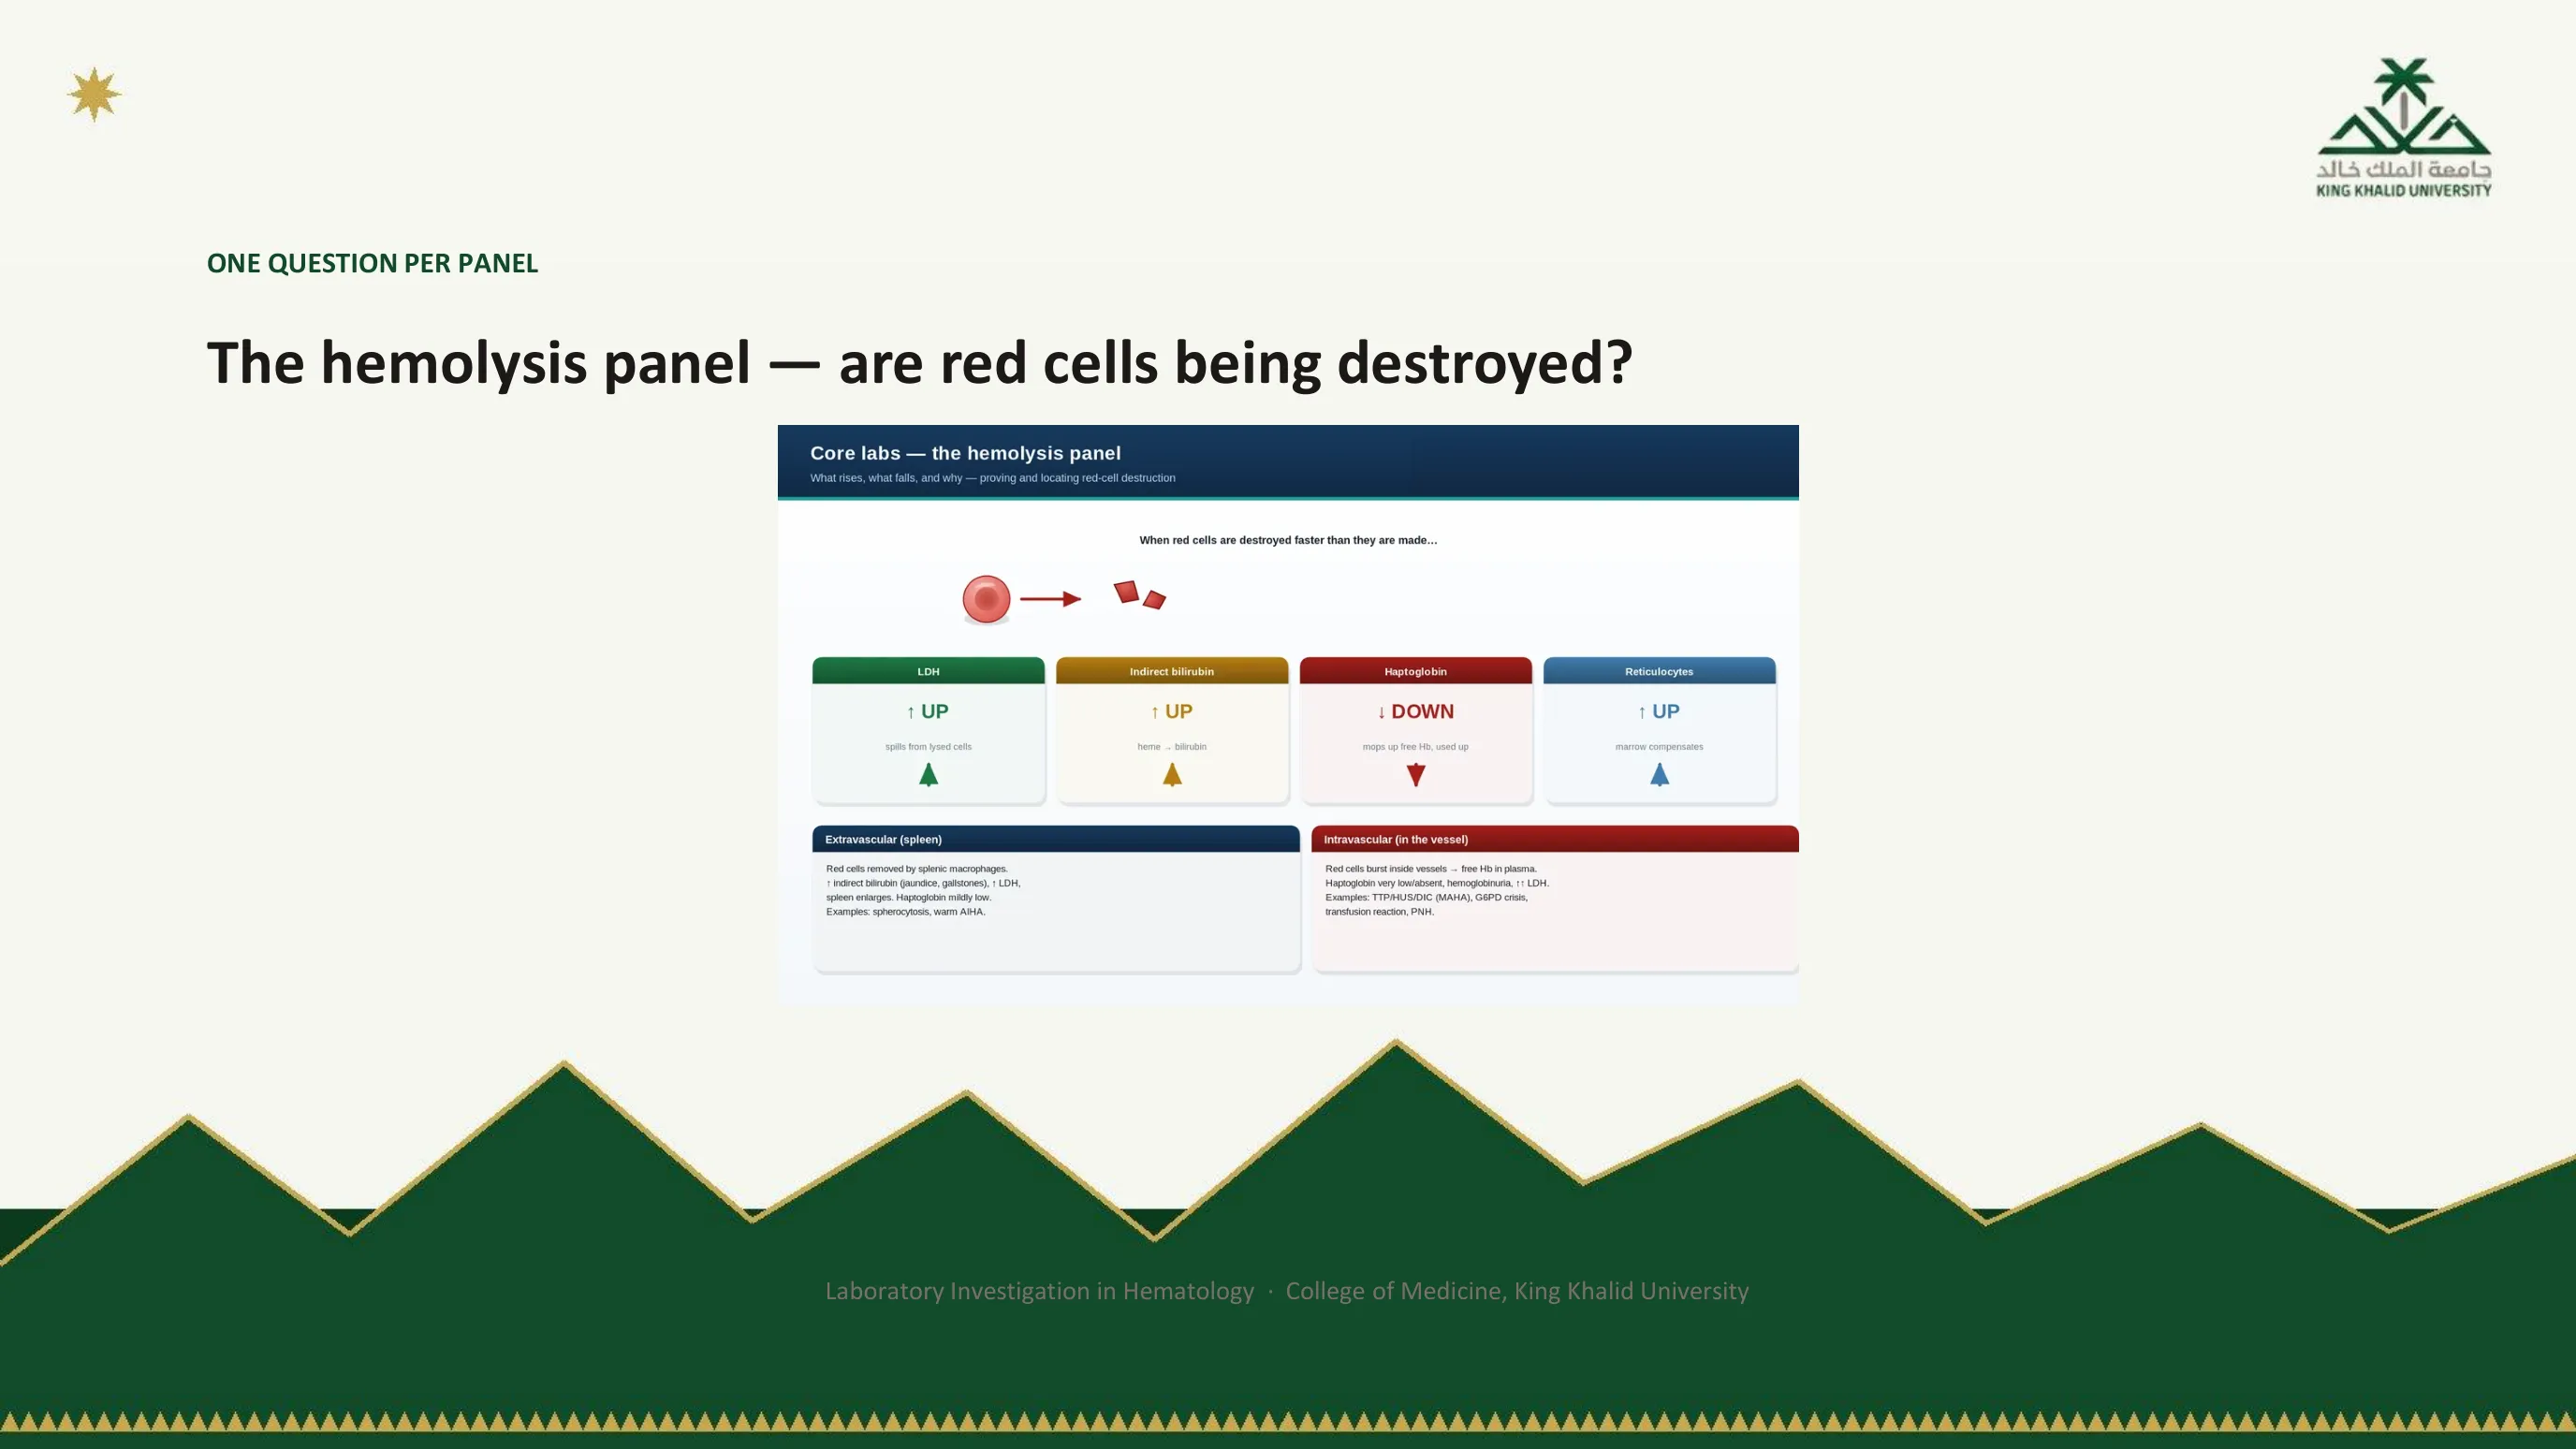Screen dimensions: 2576x1449
Task: Click 'Core labs — the hemolysis panel' title
Action: pos(965,453)
